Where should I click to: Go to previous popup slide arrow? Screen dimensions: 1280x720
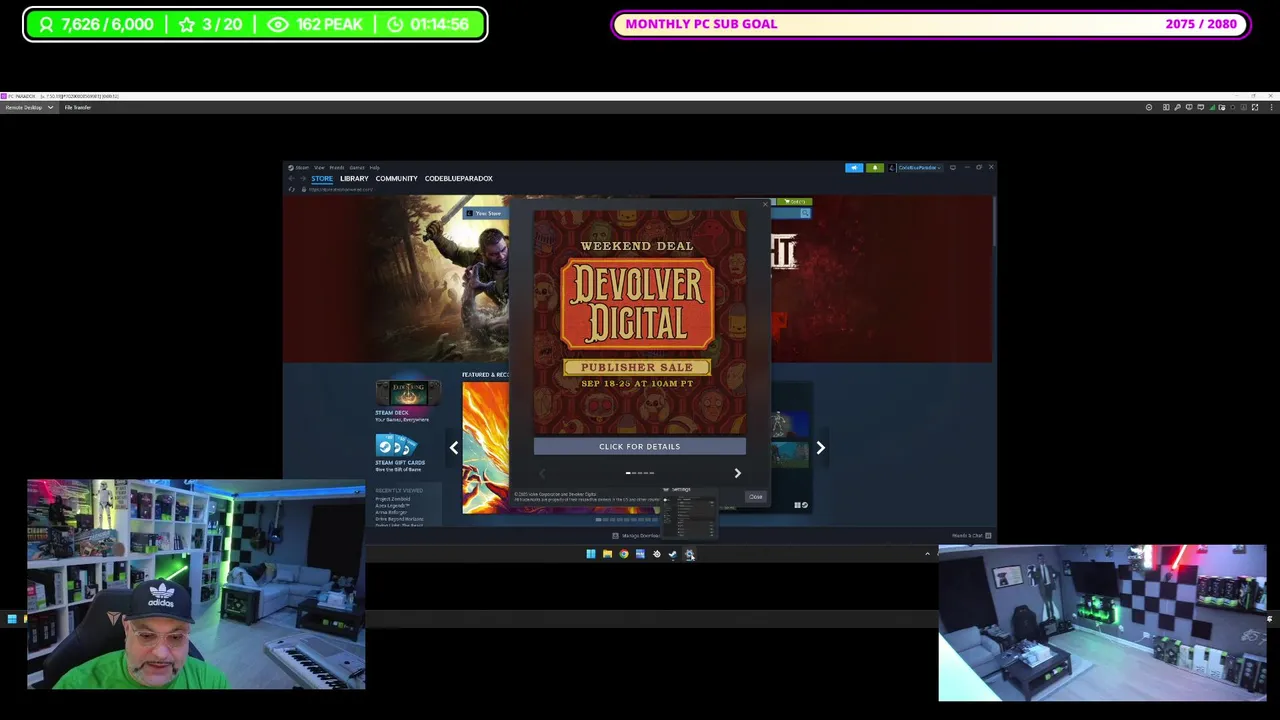(x=542, y=473)
